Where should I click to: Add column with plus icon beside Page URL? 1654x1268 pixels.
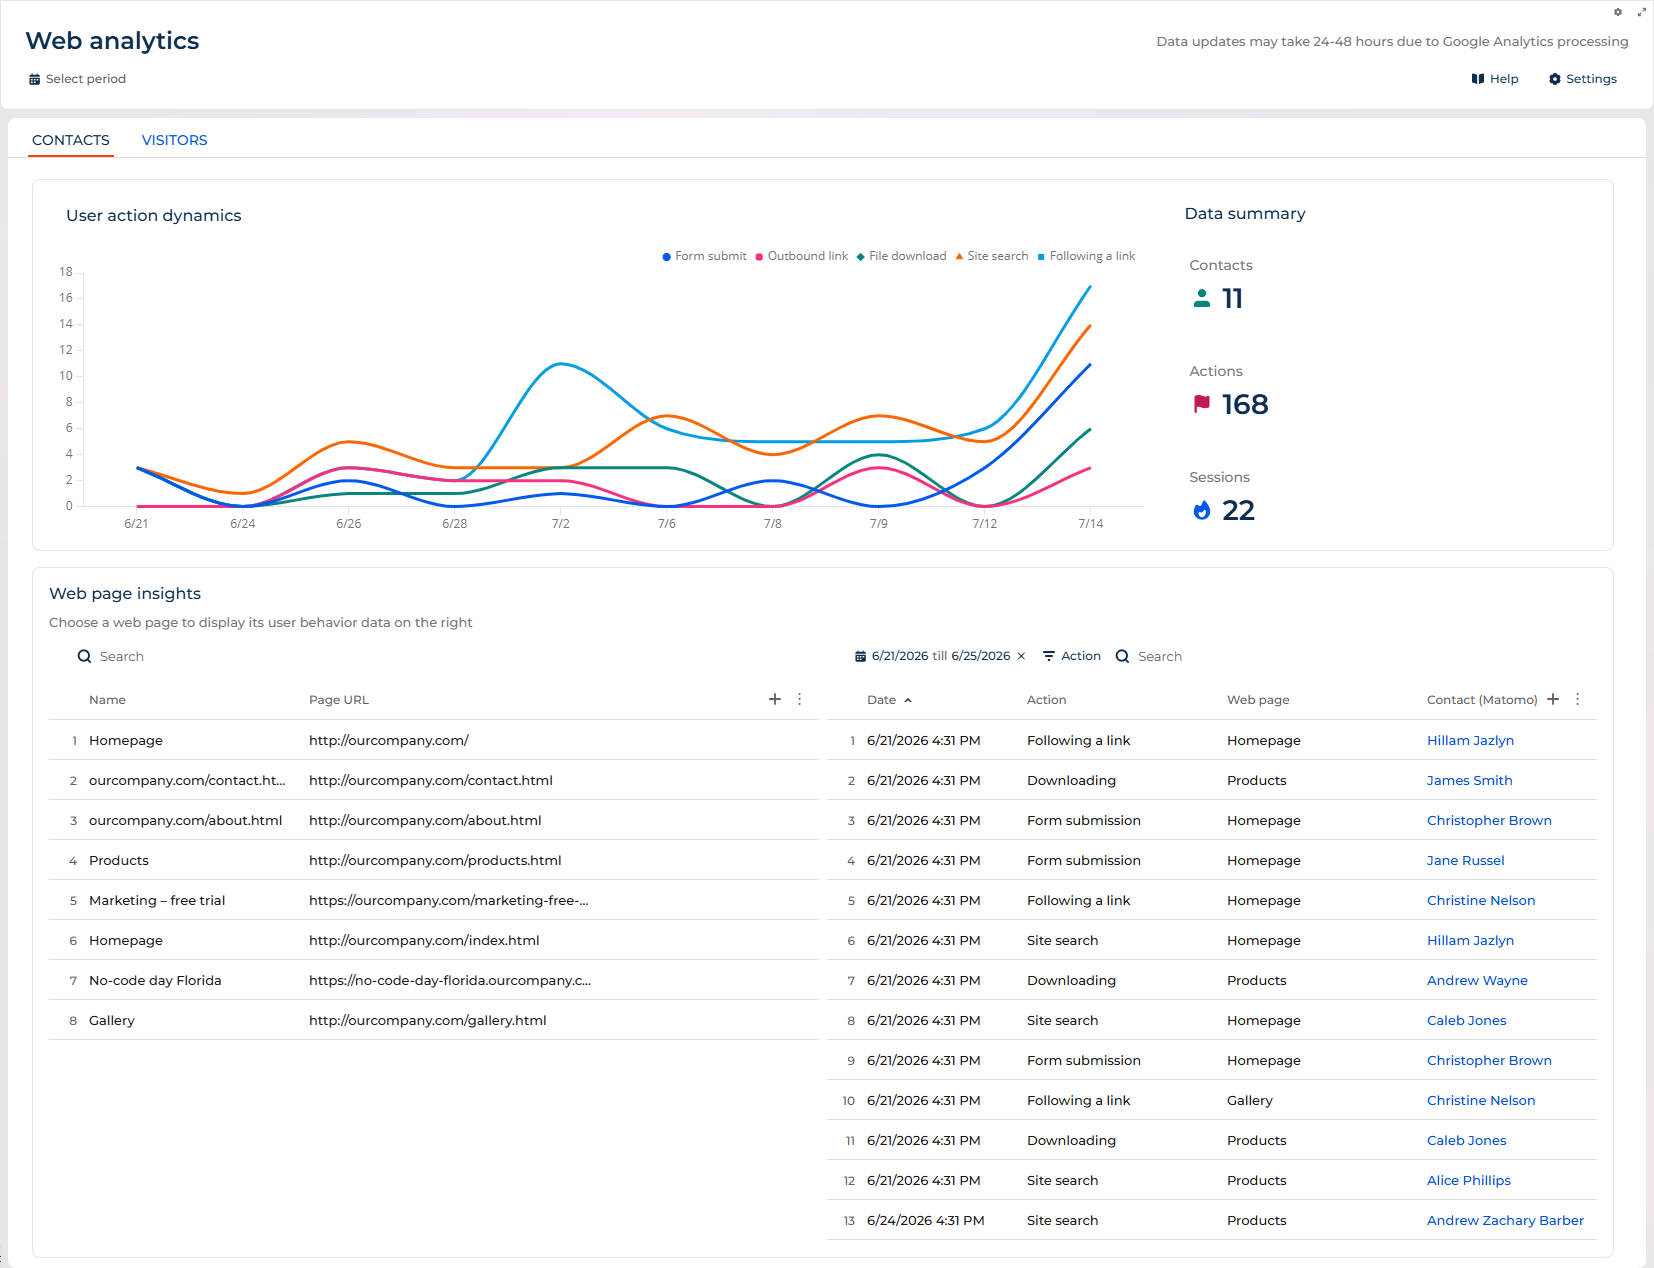coord(775,699)
